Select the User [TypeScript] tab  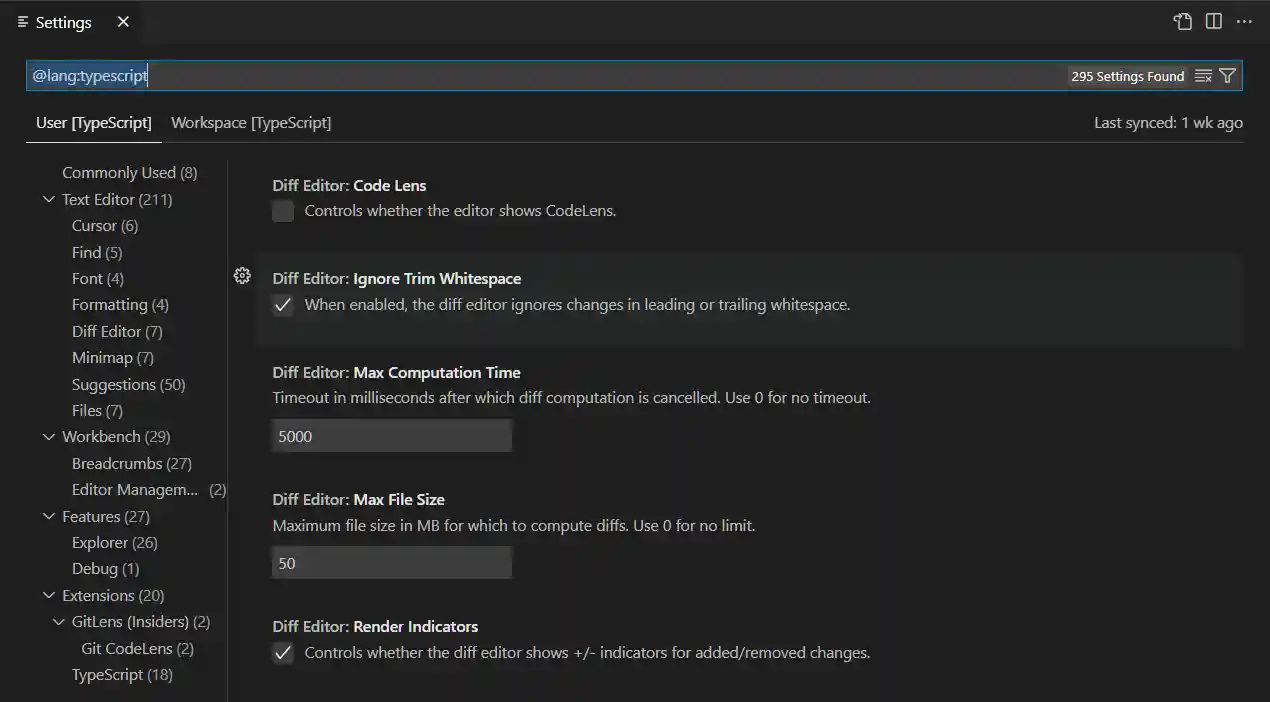[93, 122]
